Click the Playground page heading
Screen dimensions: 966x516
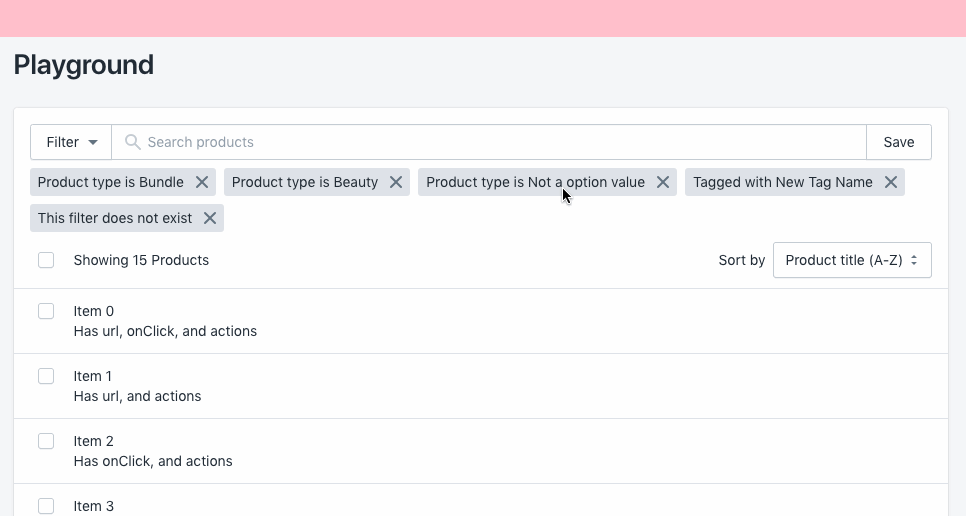coord(84,65)
